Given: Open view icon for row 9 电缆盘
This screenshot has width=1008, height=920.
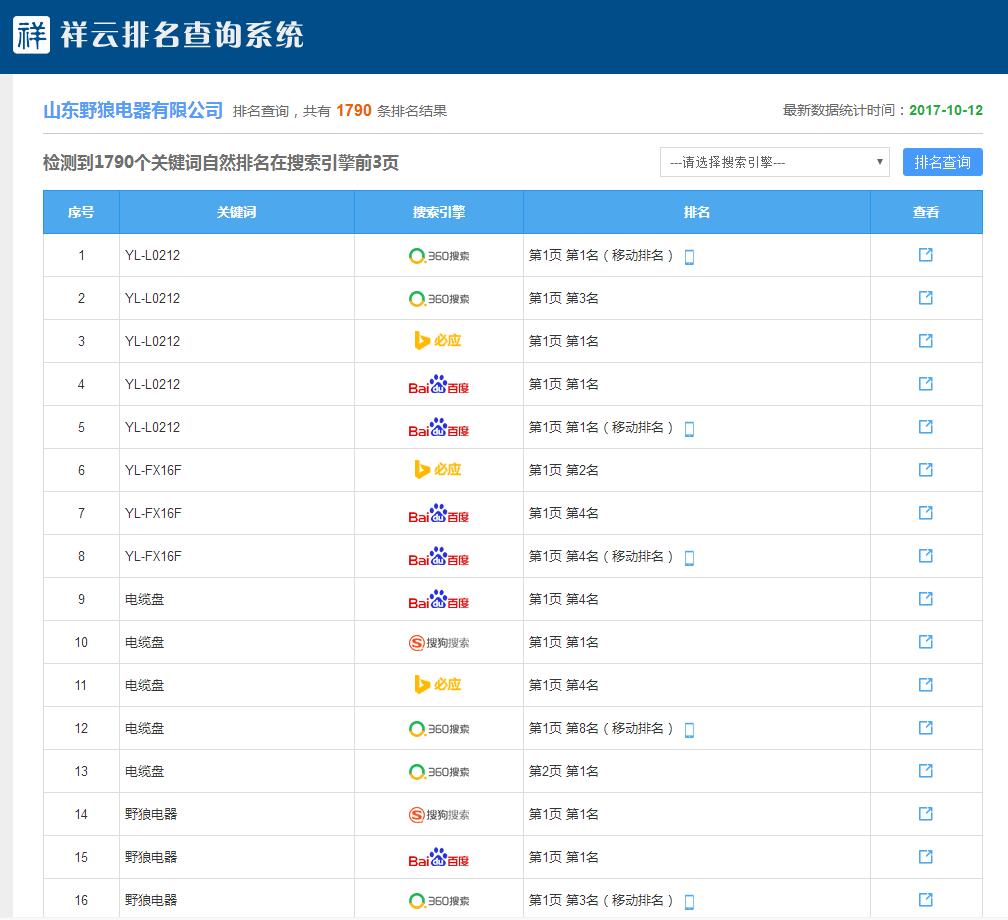Looking at the screenshot, I should tap(926, 599).
